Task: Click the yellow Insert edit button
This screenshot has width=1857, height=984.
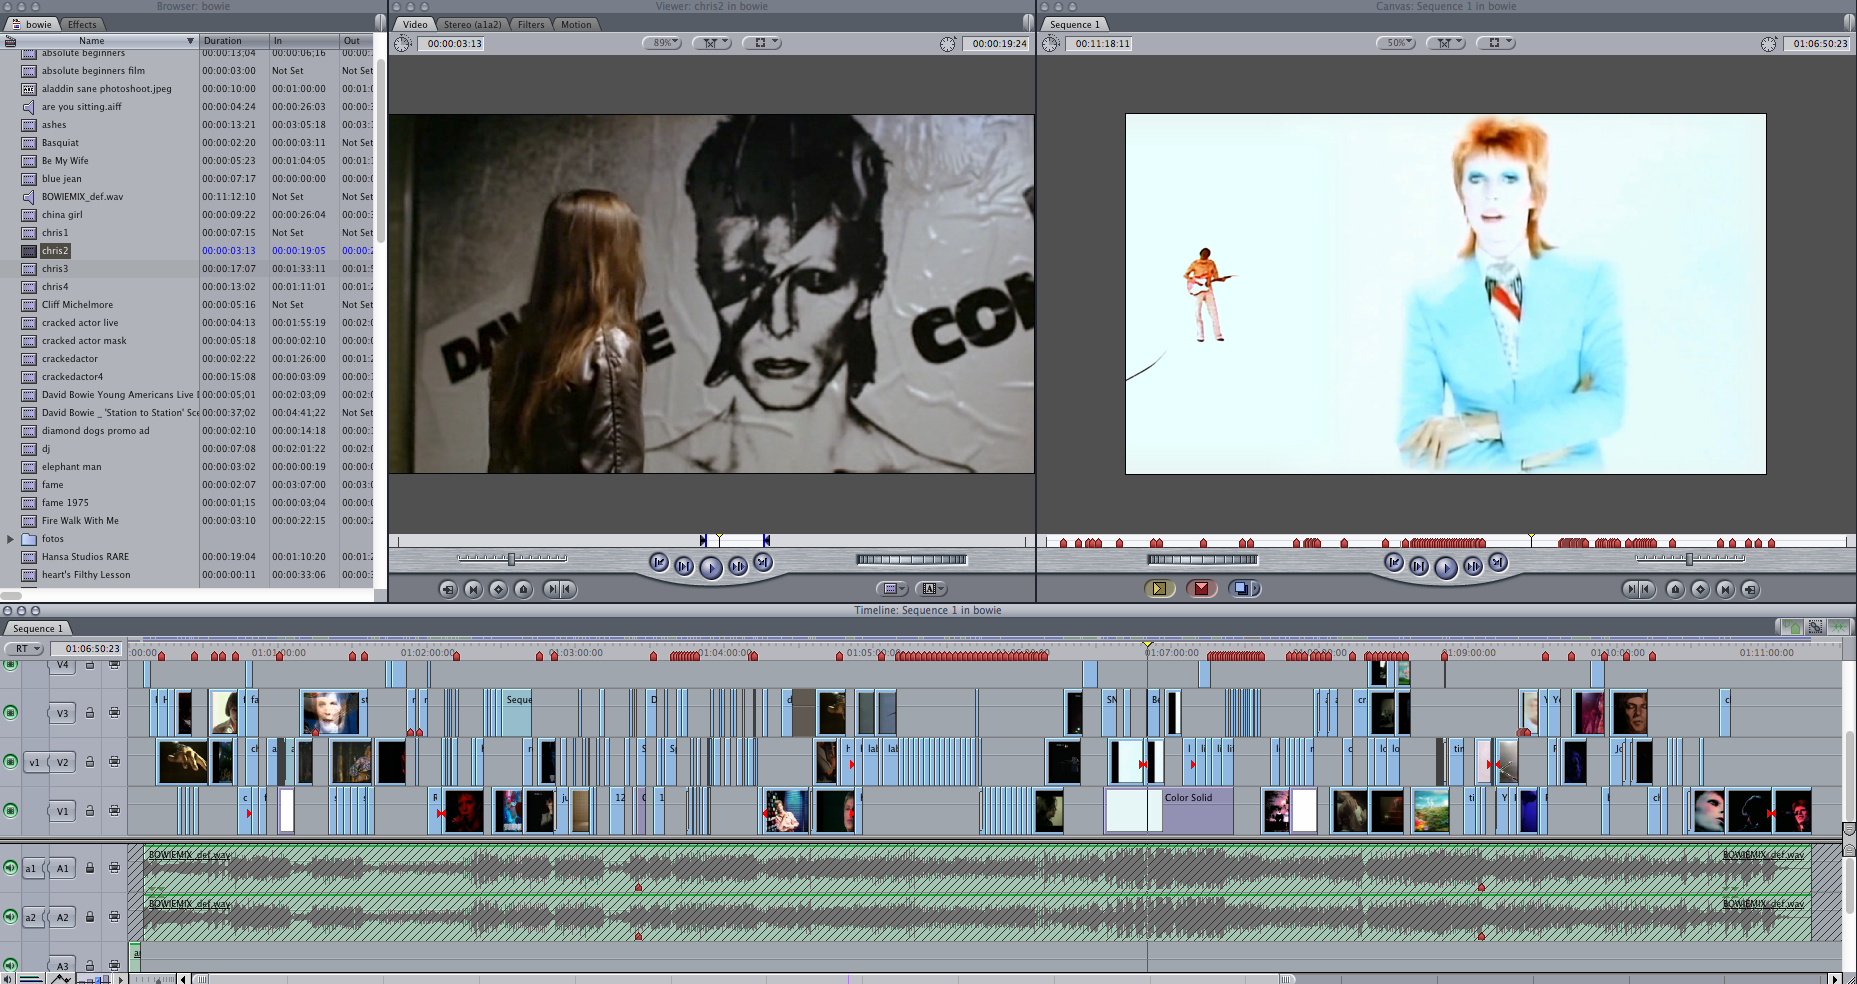Action: pos(1159,588)
